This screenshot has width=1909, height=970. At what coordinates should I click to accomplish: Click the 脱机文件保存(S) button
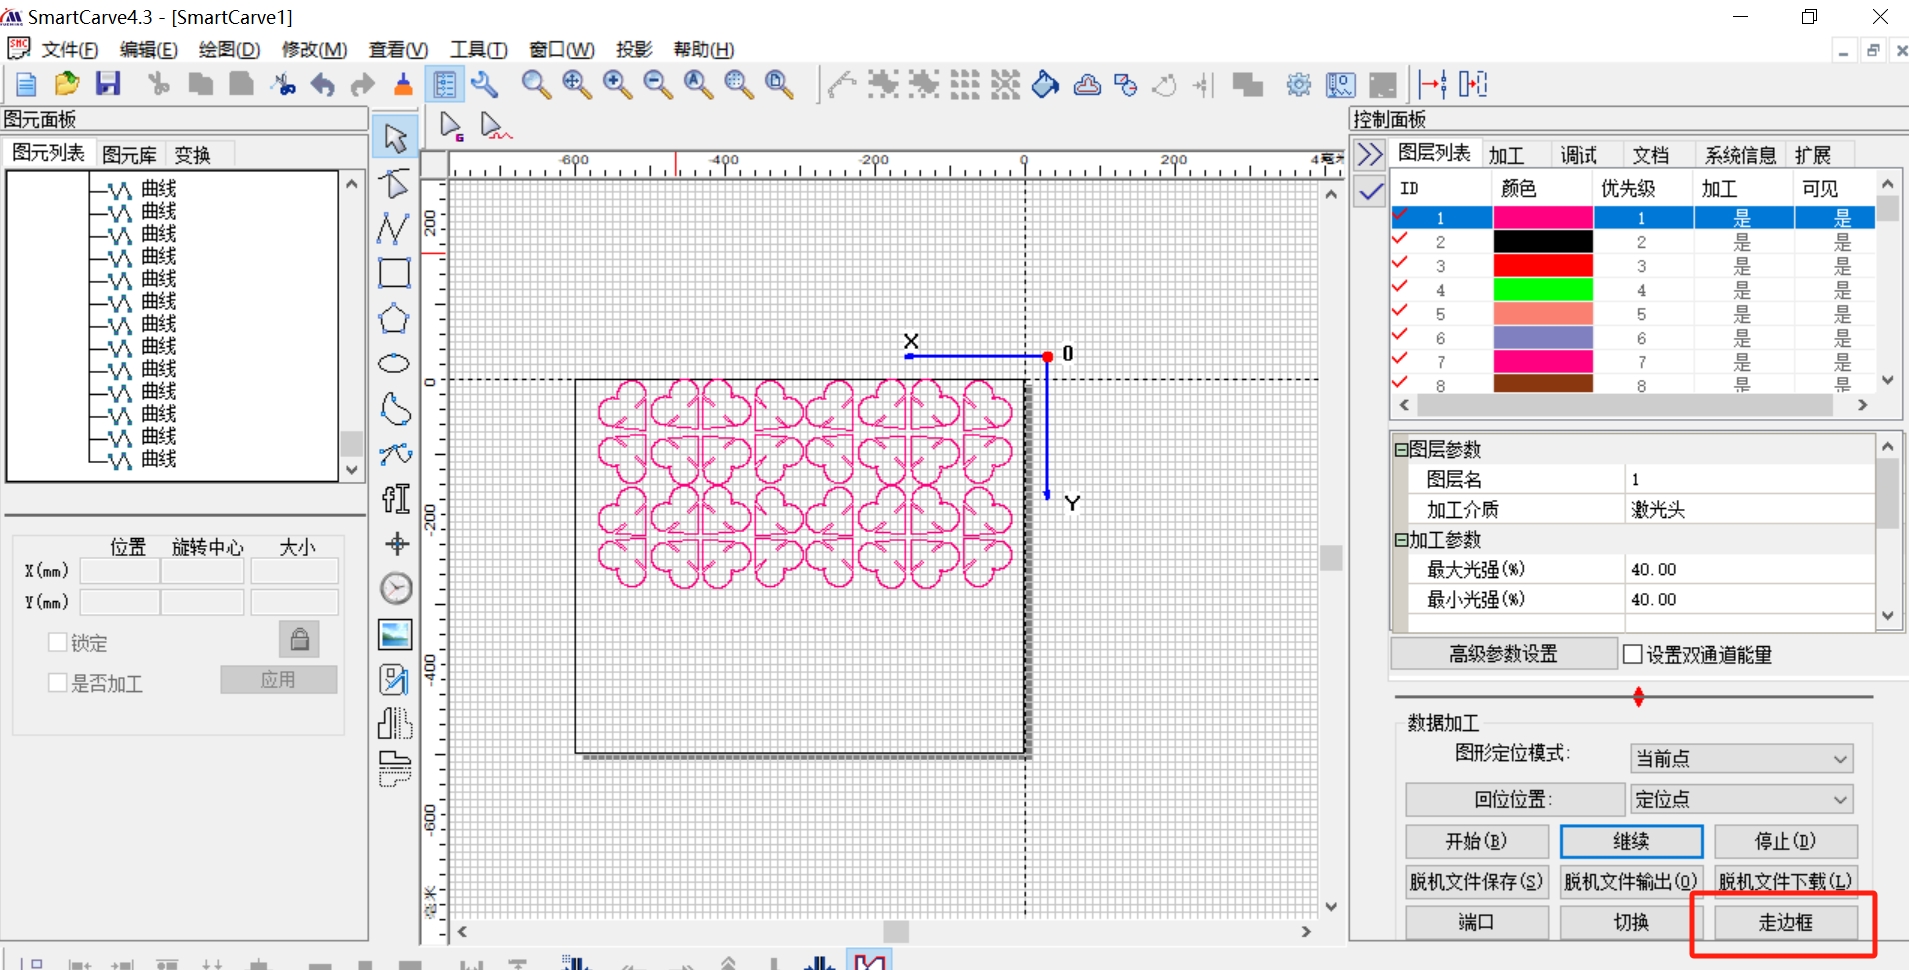click(1476, 881)
